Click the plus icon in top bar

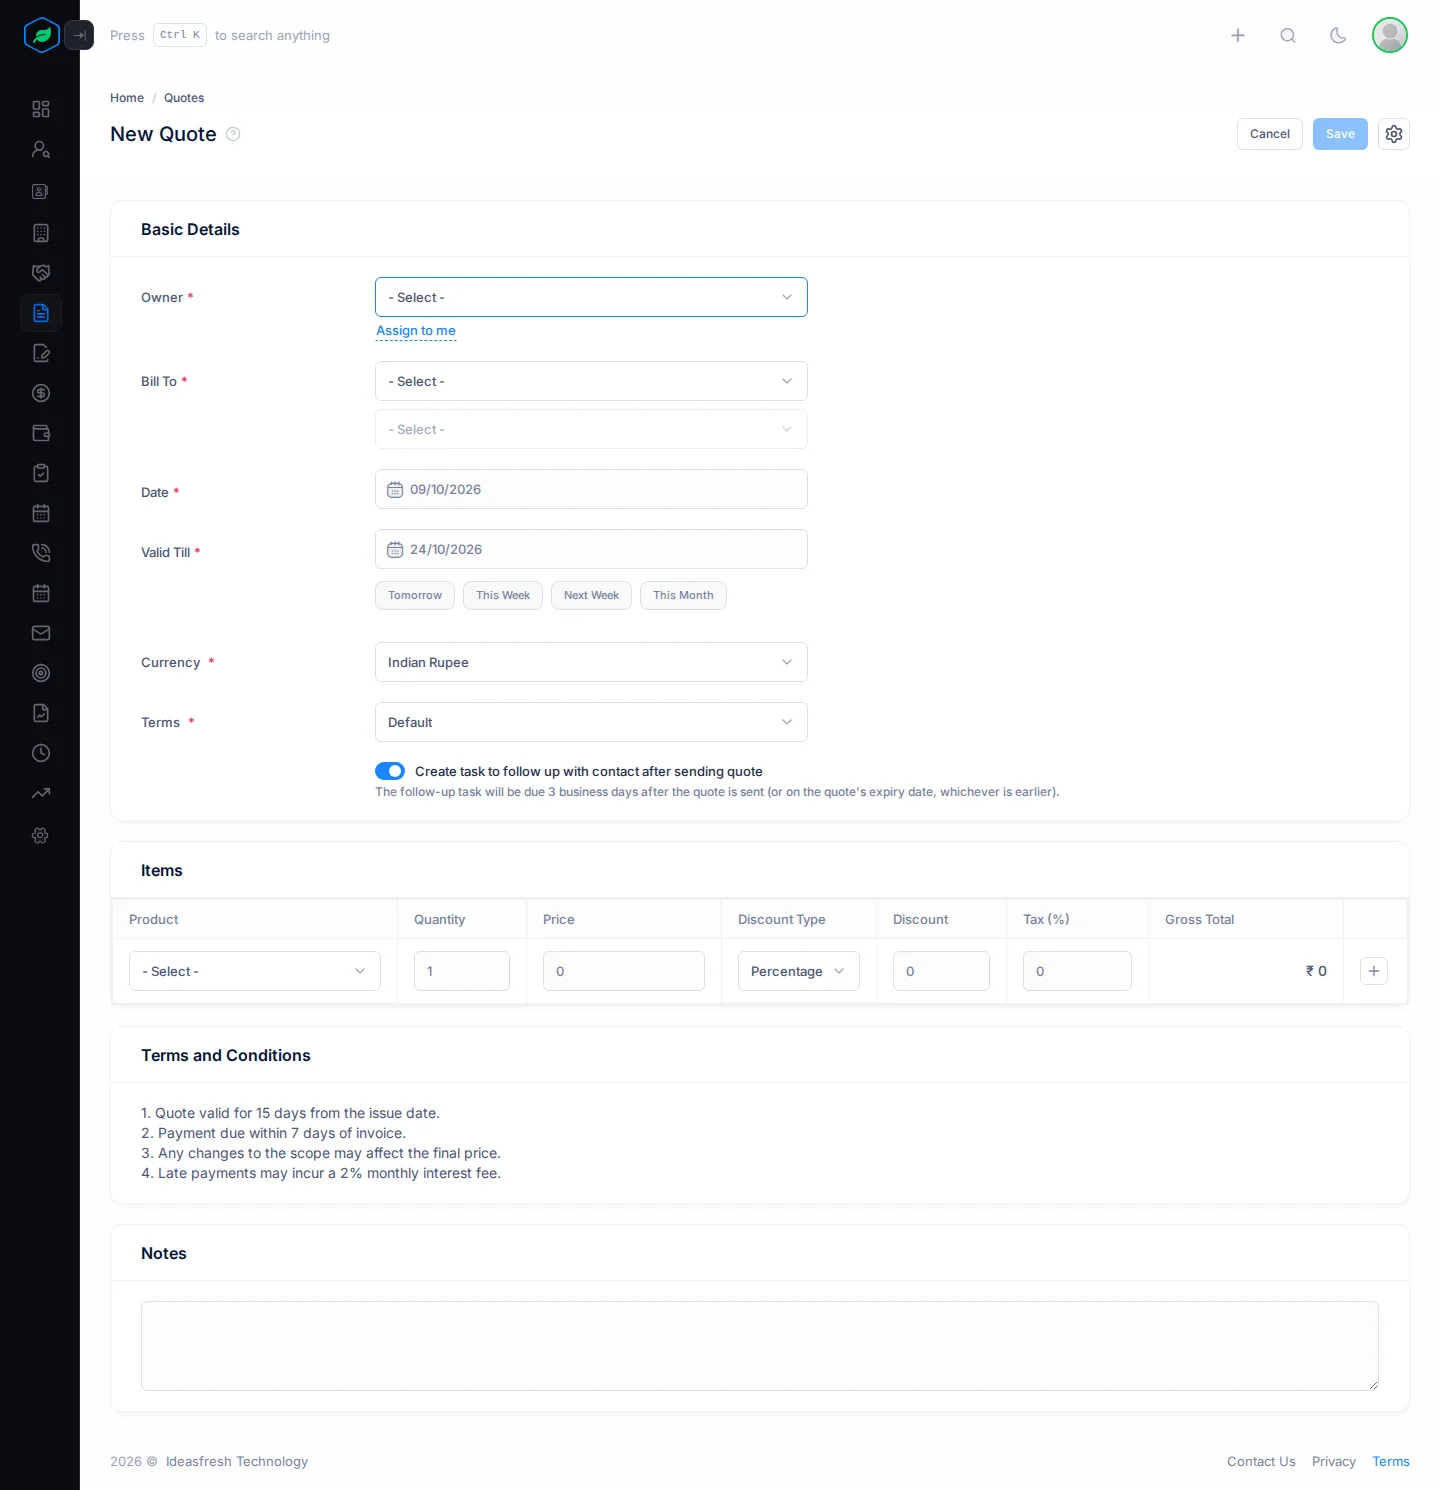point(1238,35)
